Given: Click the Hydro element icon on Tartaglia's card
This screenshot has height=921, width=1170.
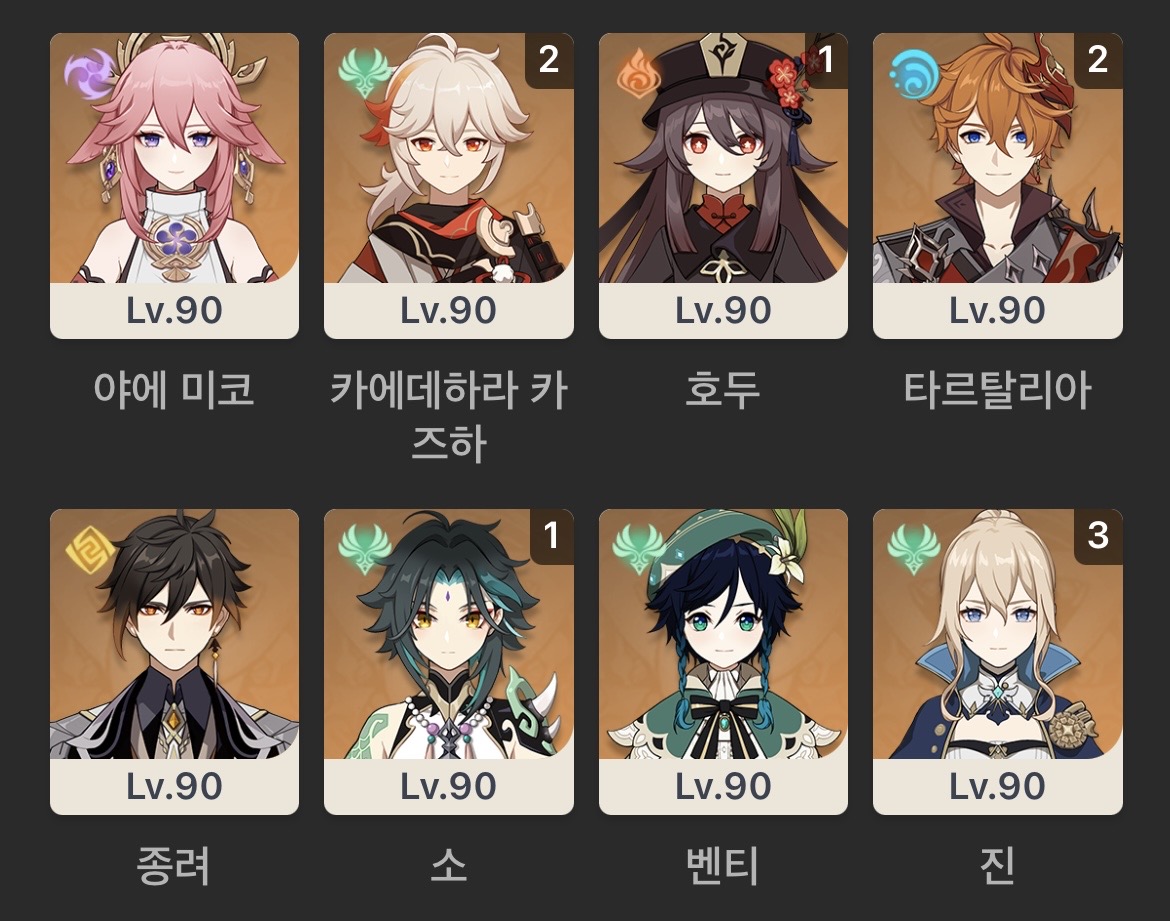Looking at the screenshot, I should coord(914,75).
